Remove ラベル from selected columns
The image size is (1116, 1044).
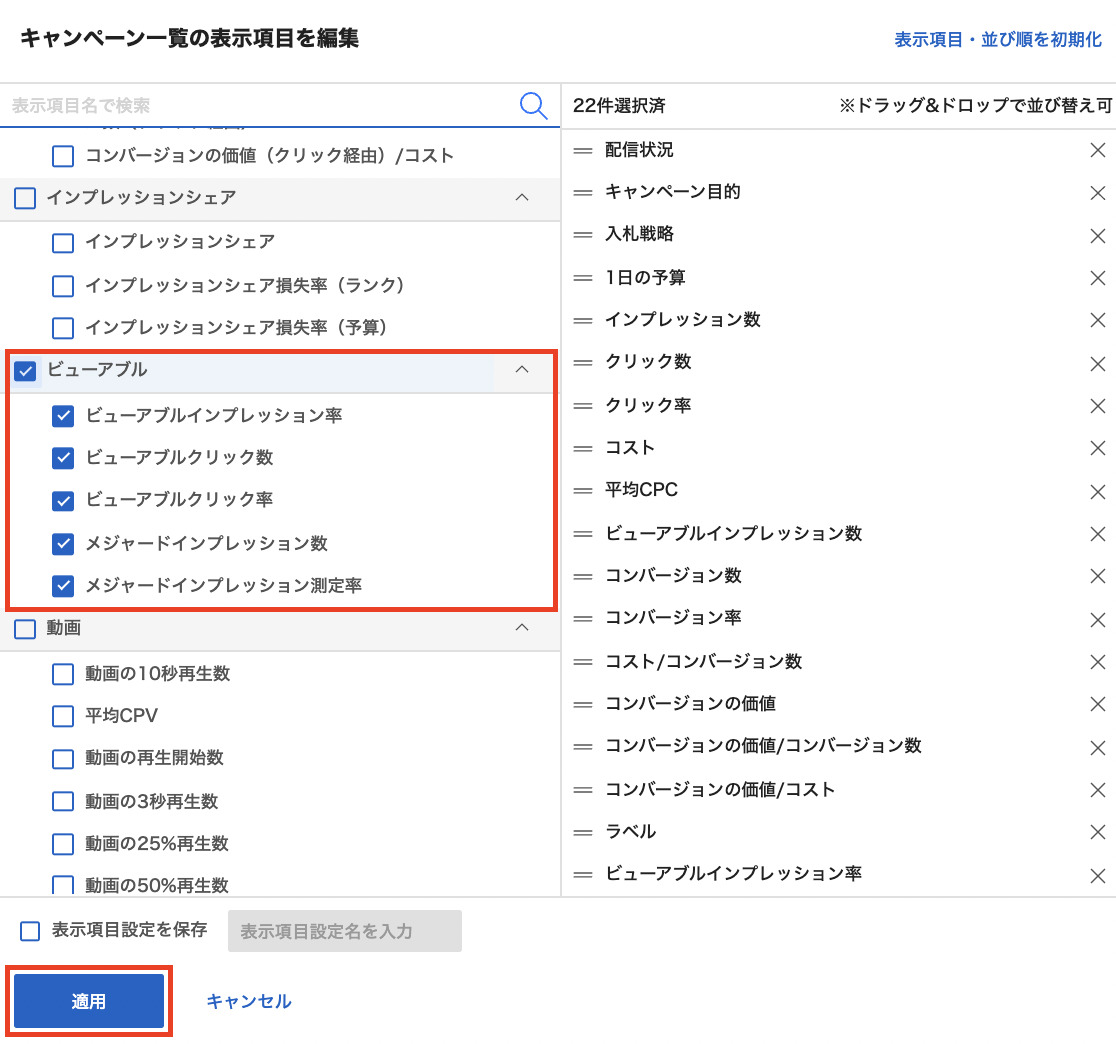coord(1097,832)
